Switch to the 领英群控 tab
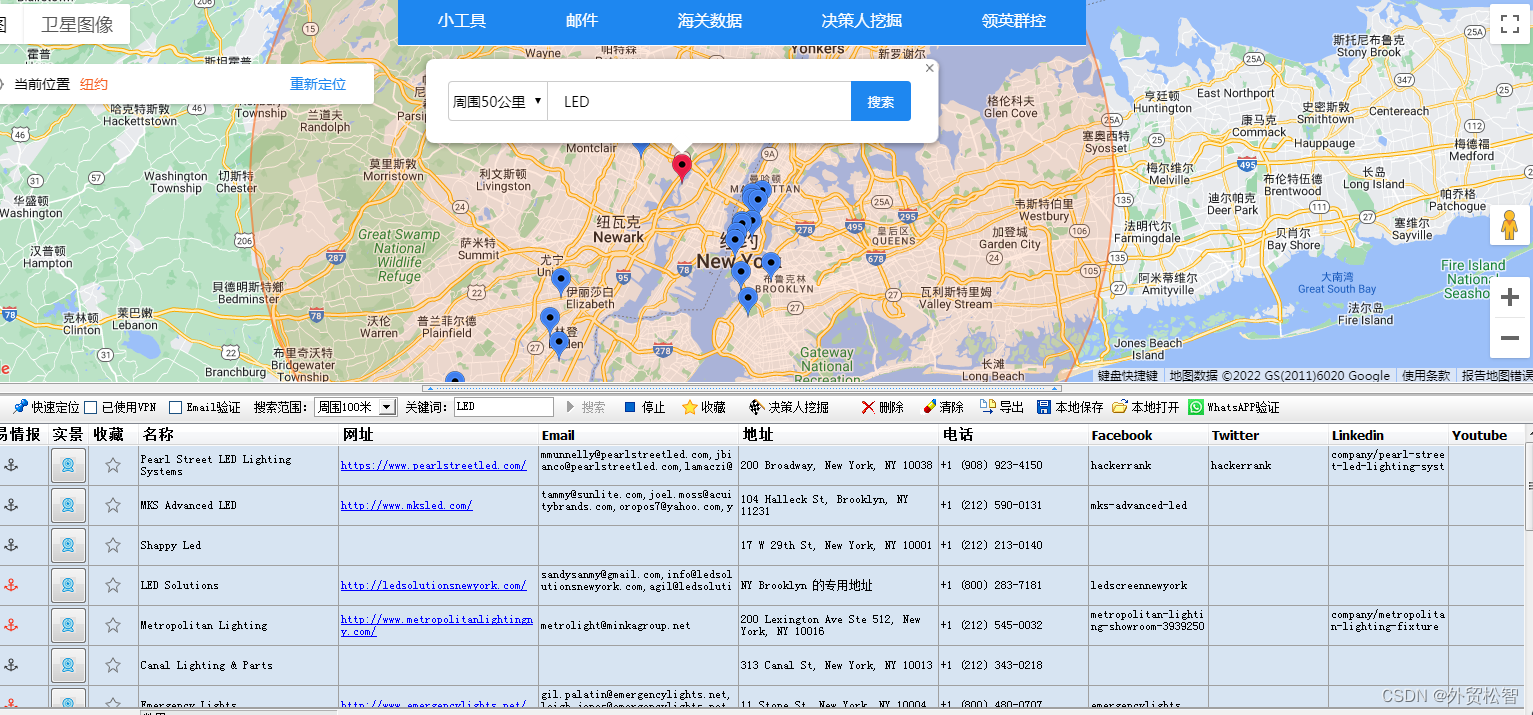Image resolution: width=1533 pixels, height=715 pixels. pyautogui.click(x=1013, y=21)
